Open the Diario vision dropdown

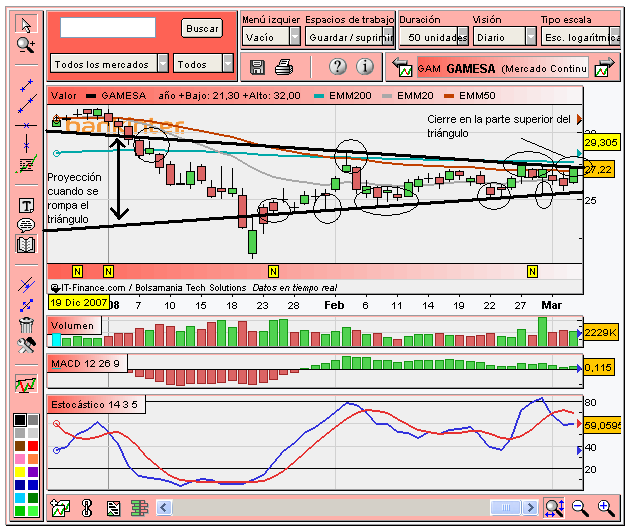(x=505, y=37)
